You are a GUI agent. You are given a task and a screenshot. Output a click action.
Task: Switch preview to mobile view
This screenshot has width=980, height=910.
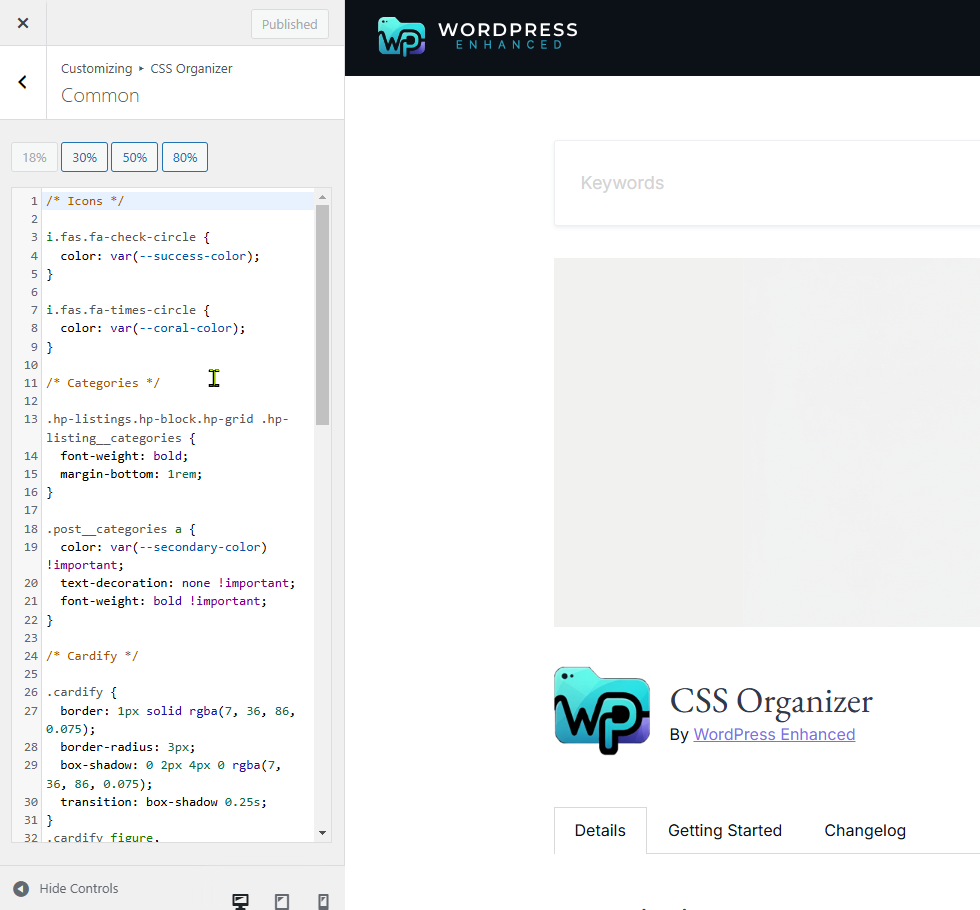[x=322, y=899]
